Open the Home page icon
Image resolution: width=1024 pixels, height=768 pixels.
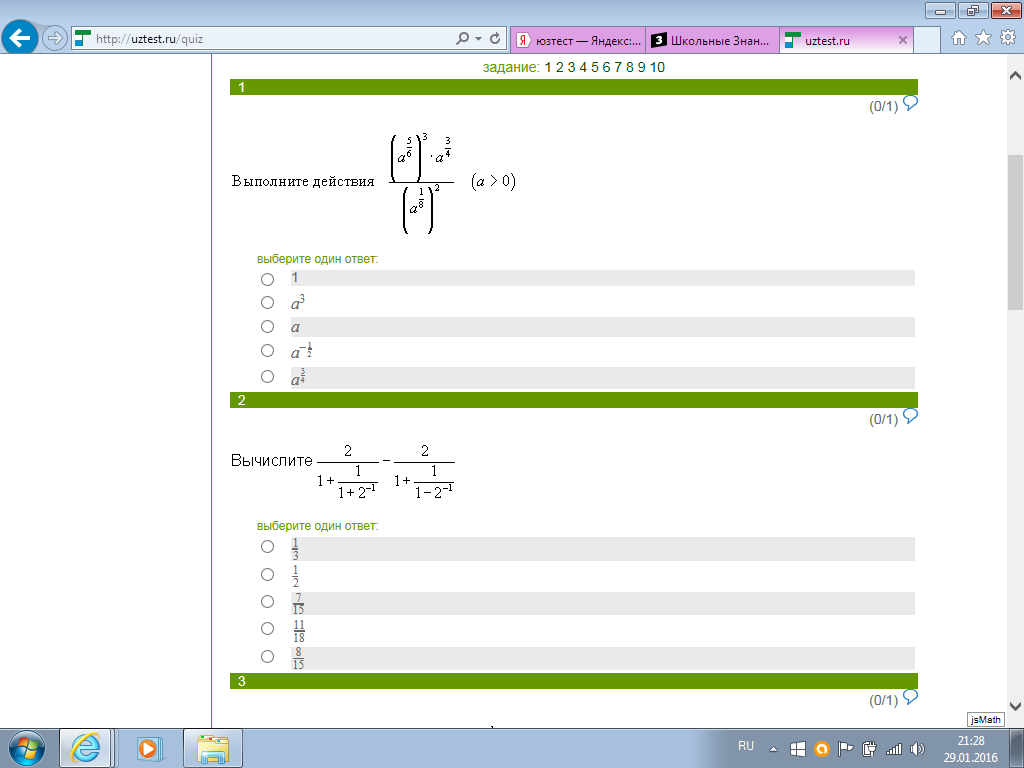coord(959,39)
